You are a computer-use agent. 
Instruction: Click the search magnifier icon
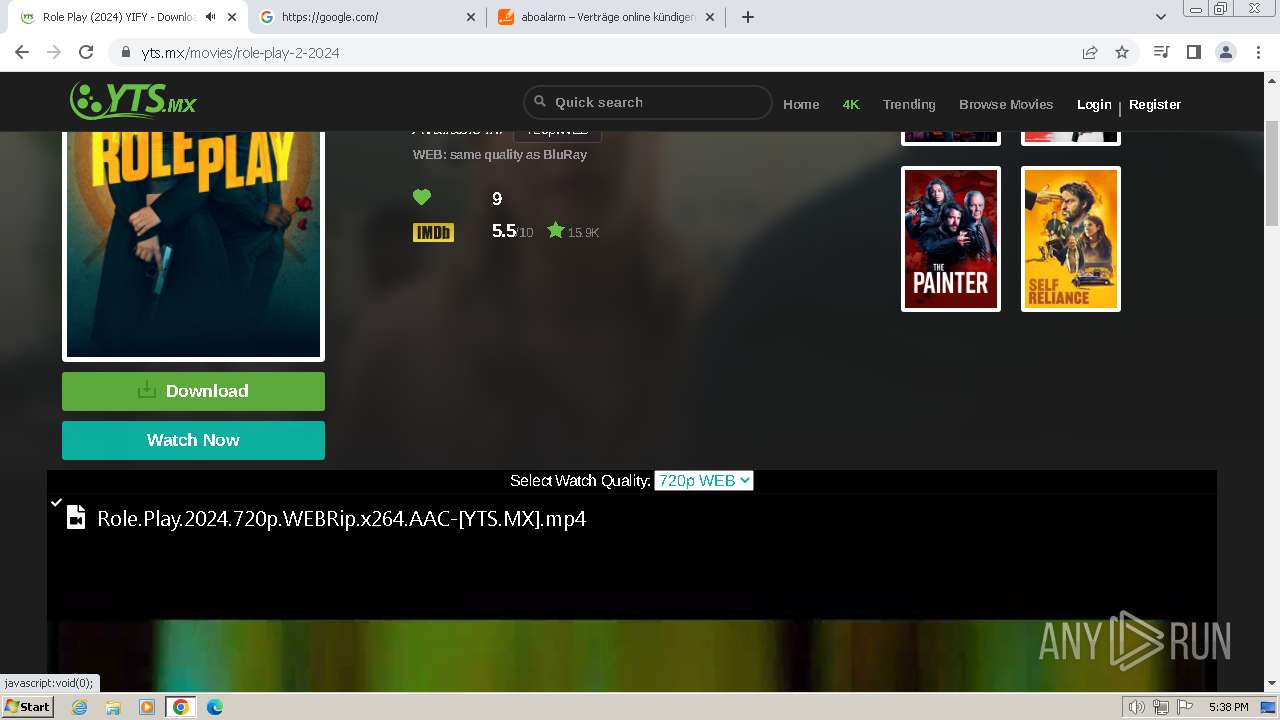[540, 102]
